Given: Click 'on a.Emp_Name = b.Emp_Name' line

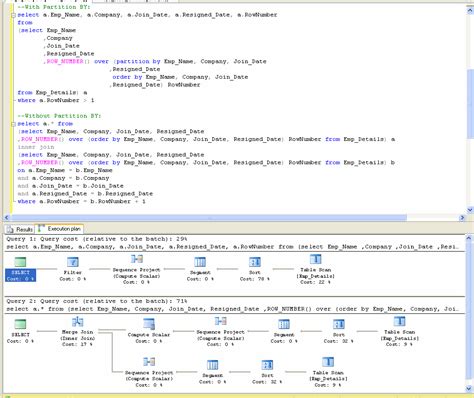Looking at the screenshot, I should pyautogui.click(x=65, y=170).
